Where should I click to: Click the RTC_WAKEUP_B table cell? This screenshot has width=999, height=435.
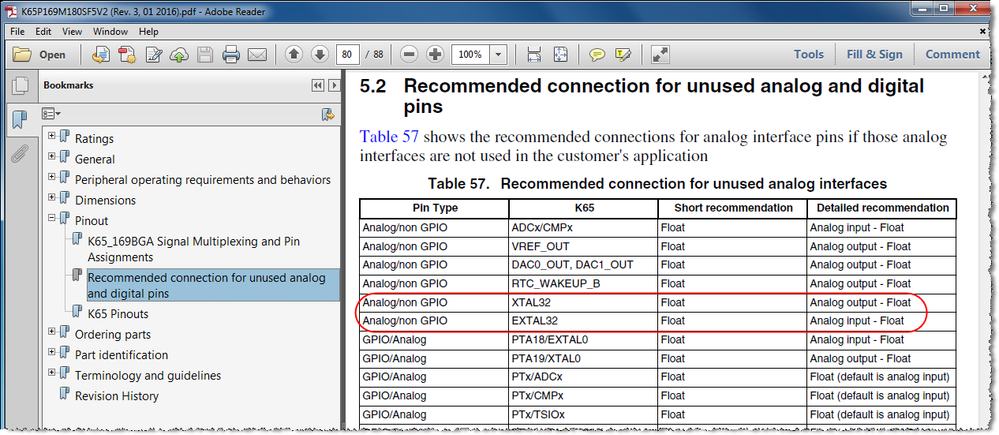tap(583, 283)
